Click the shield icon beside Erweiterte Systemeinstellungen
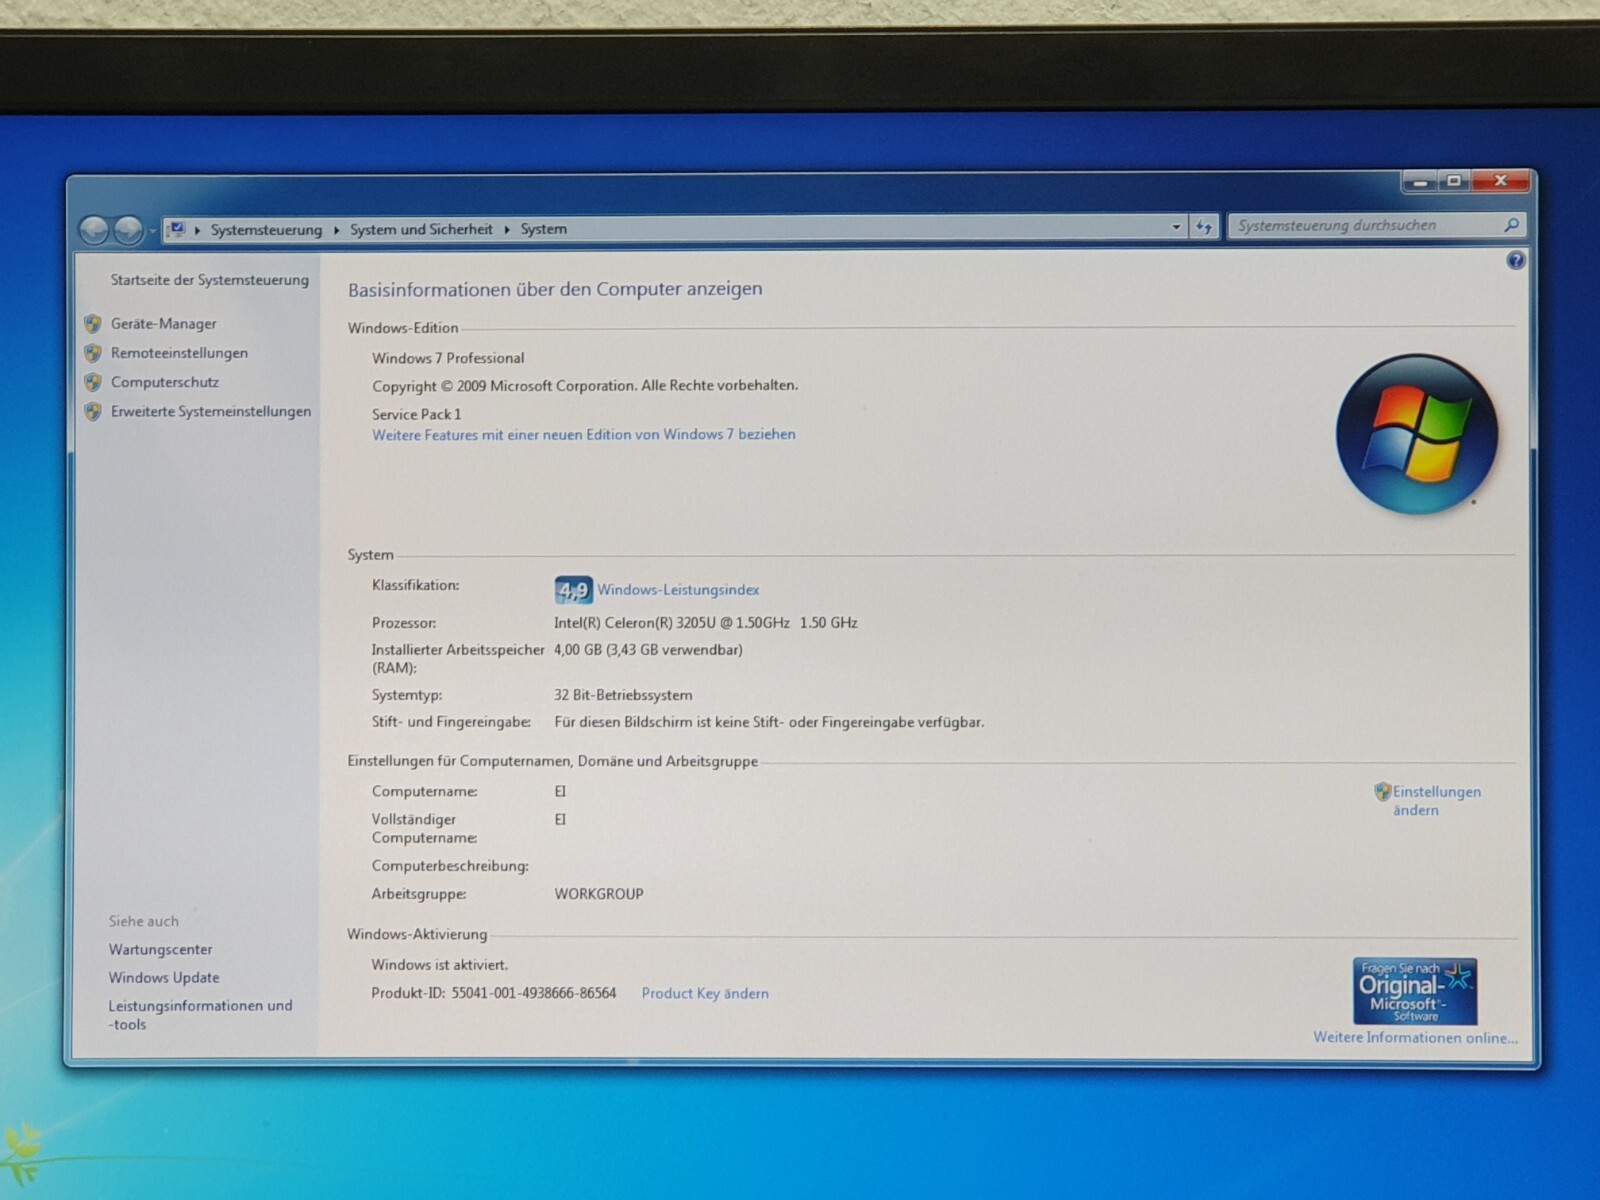 93,411
